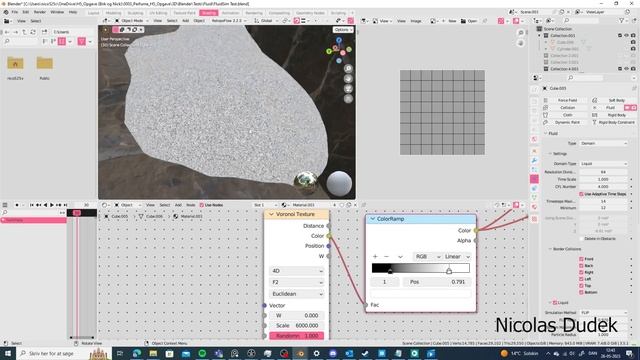Toggle the Back border collision checkbox
This screenshot has height=360, width=640.
pos(581,266)
